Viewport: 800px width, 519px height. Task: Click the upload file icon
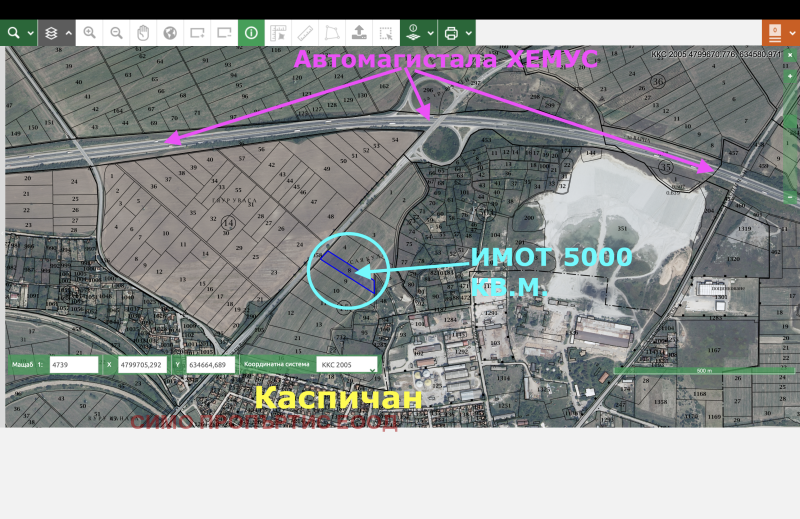[x=359, y=32]
